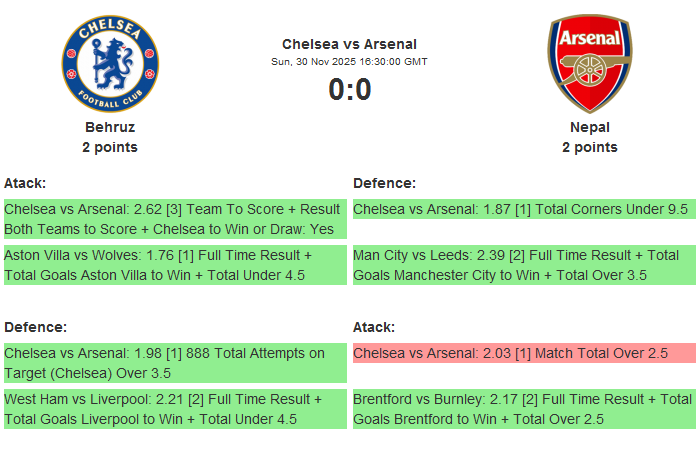Click Nepal's 2 points label
Image resolution: width=700 pixels, height=460 pixels.
point(589,147)
